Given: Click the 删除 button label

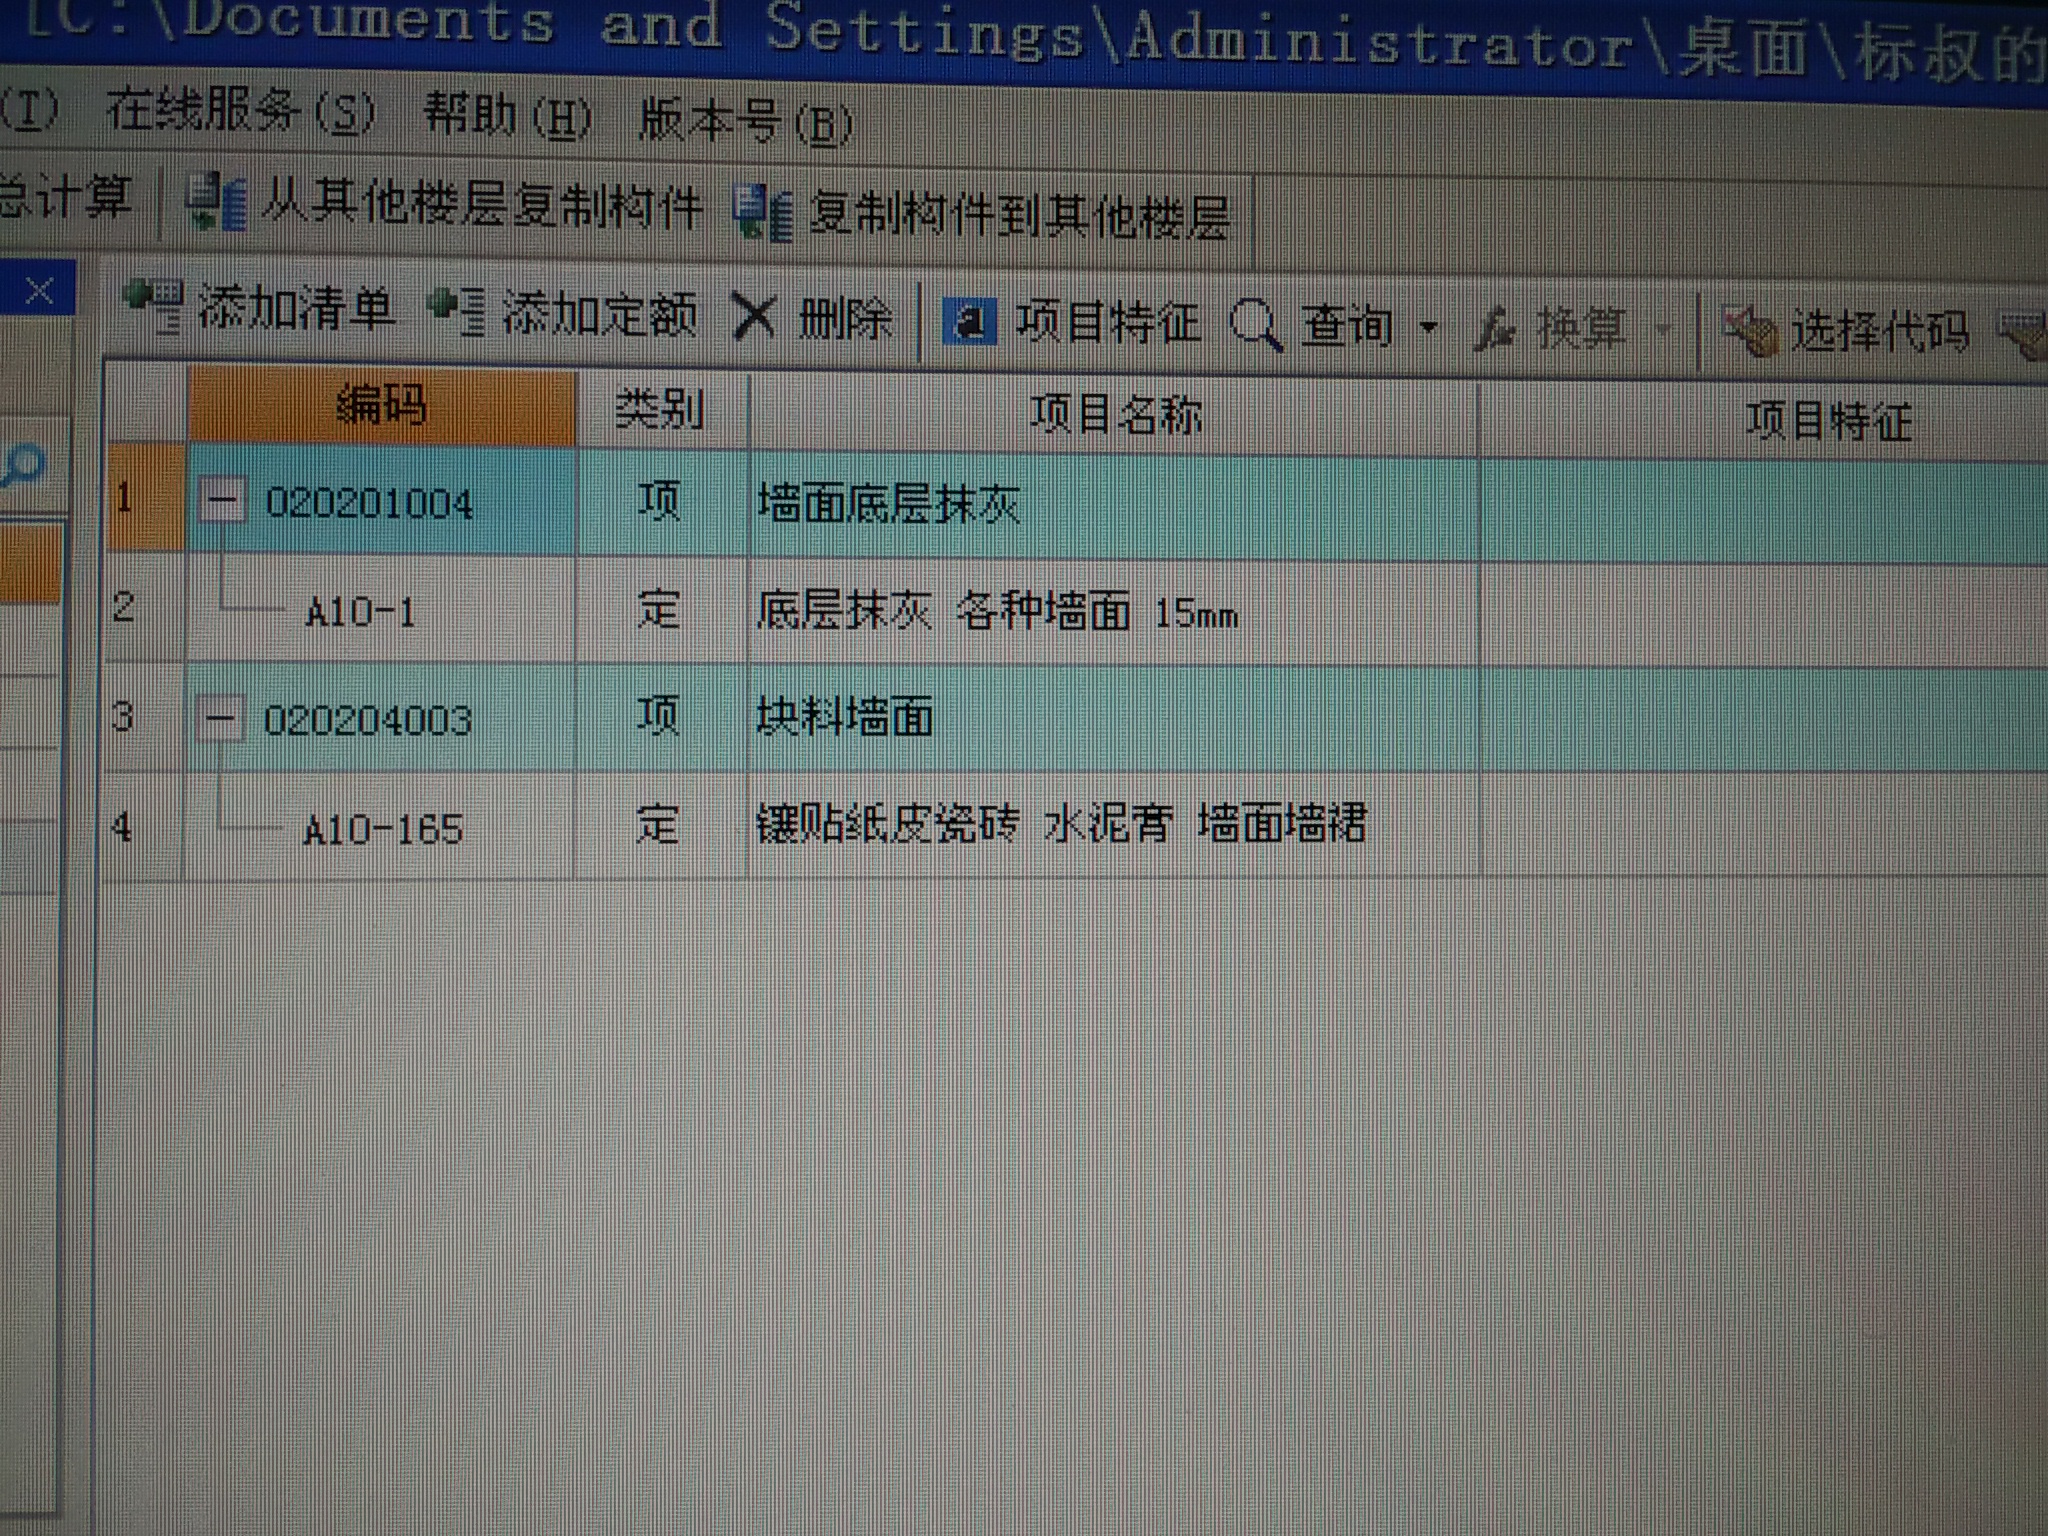Looking at the screenshot, I should (846, 320).
